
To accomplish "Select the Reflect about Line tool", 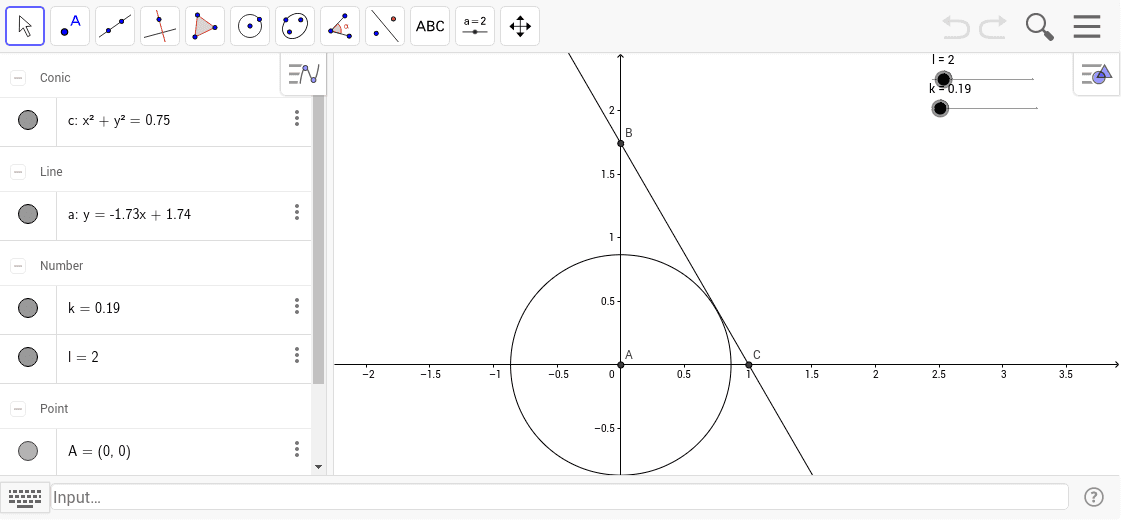I will [x=385, y=26].
